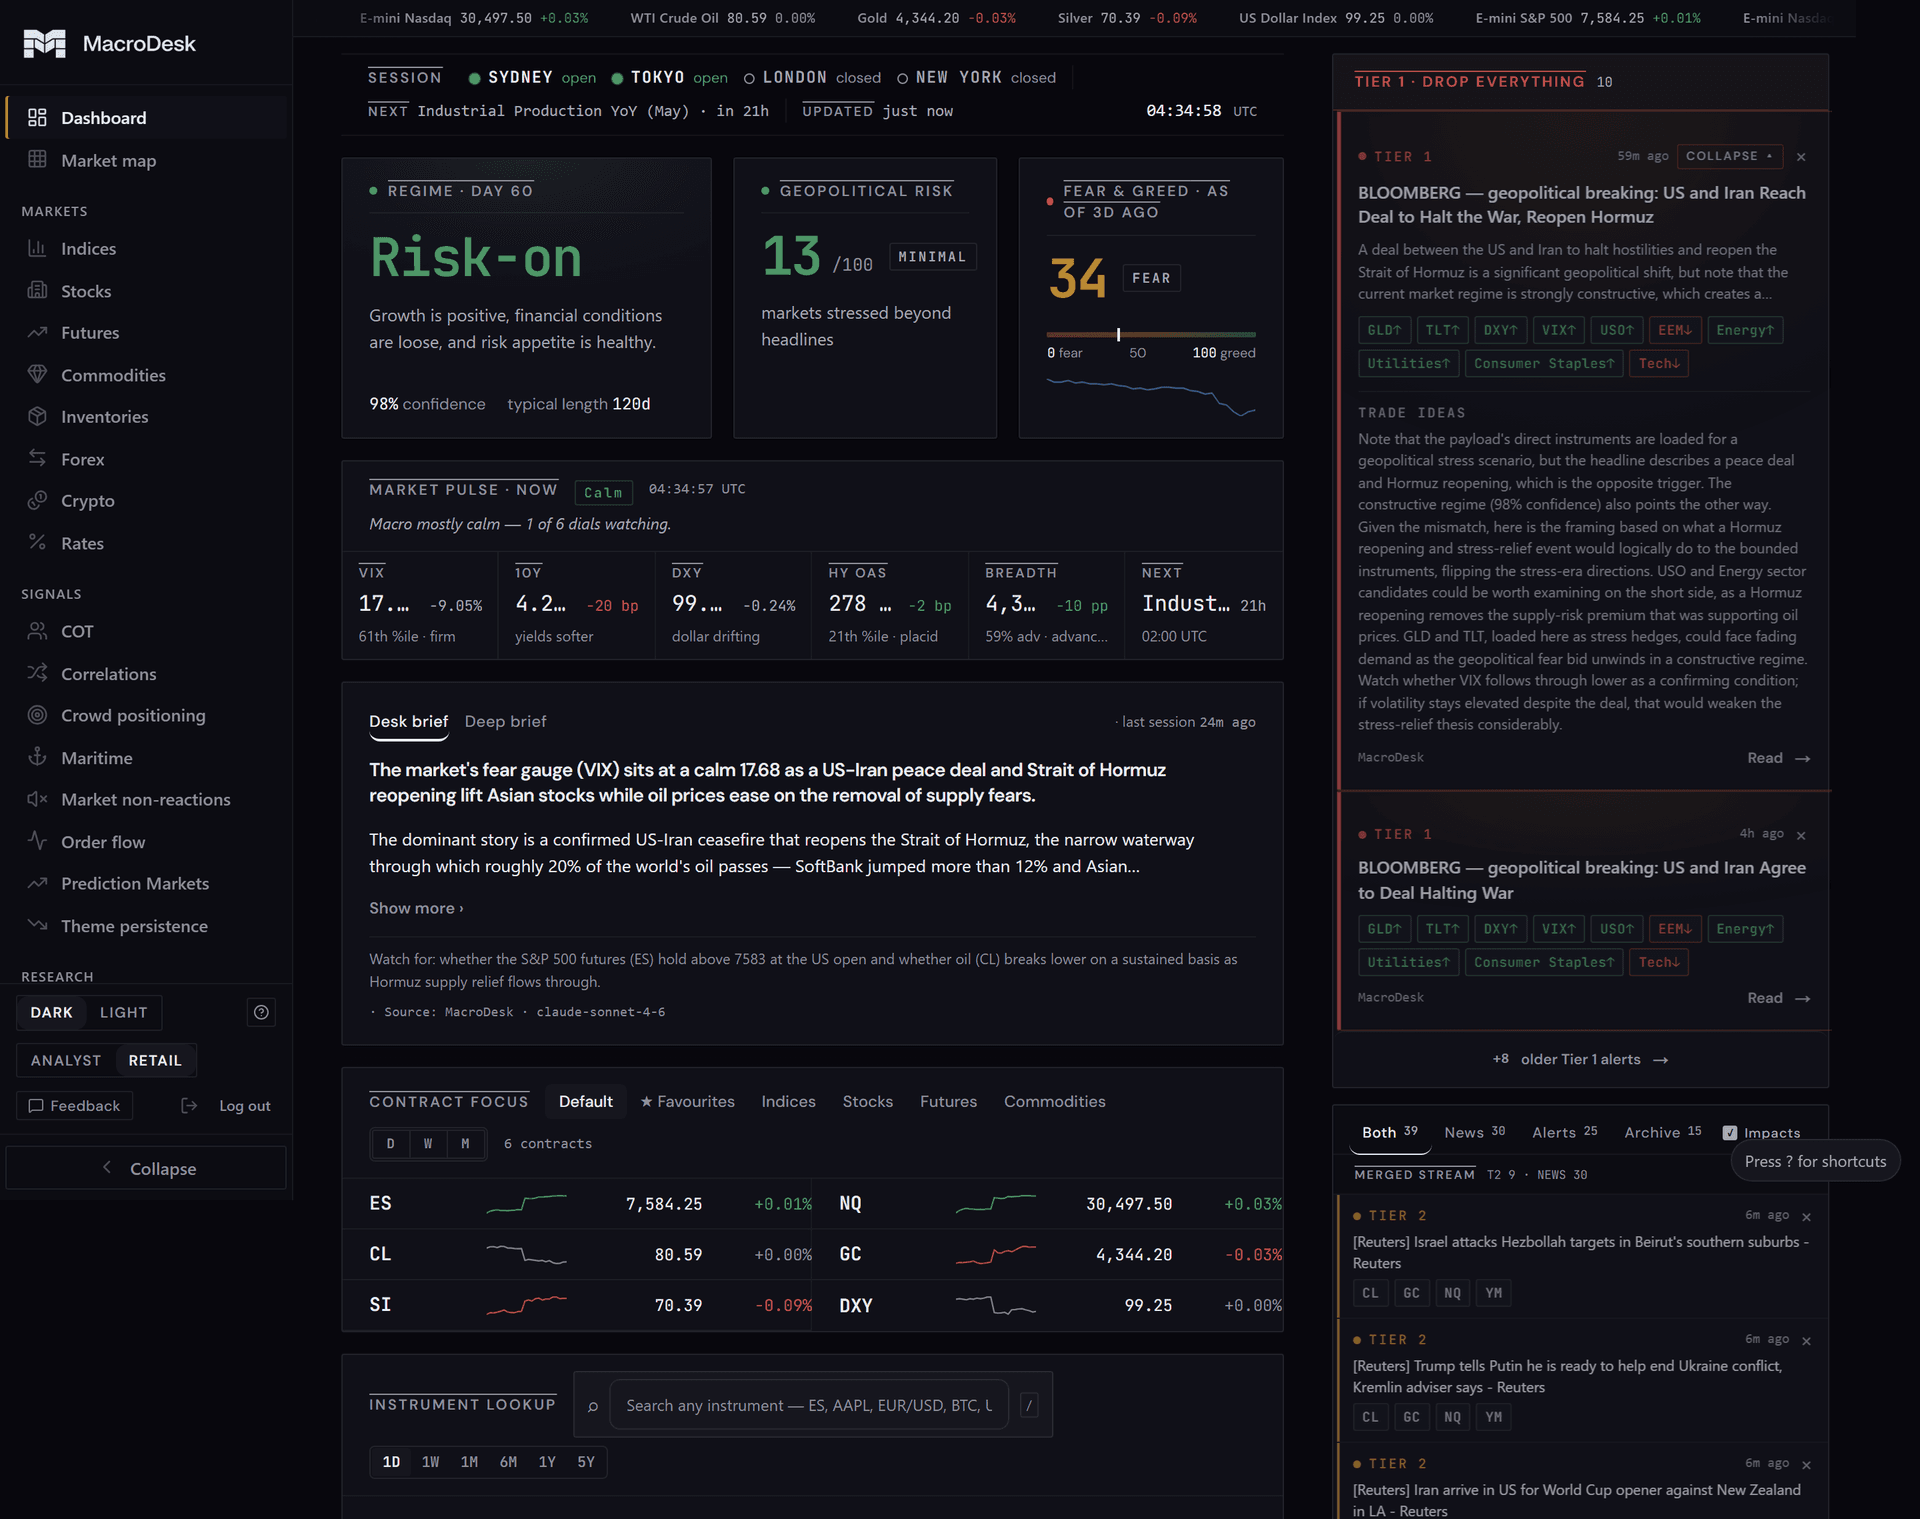This screenshot has width=1920, height=1519.
Task: Open the Order flow pulse icon
Action: pyautogui.click(x=37, y=841)
